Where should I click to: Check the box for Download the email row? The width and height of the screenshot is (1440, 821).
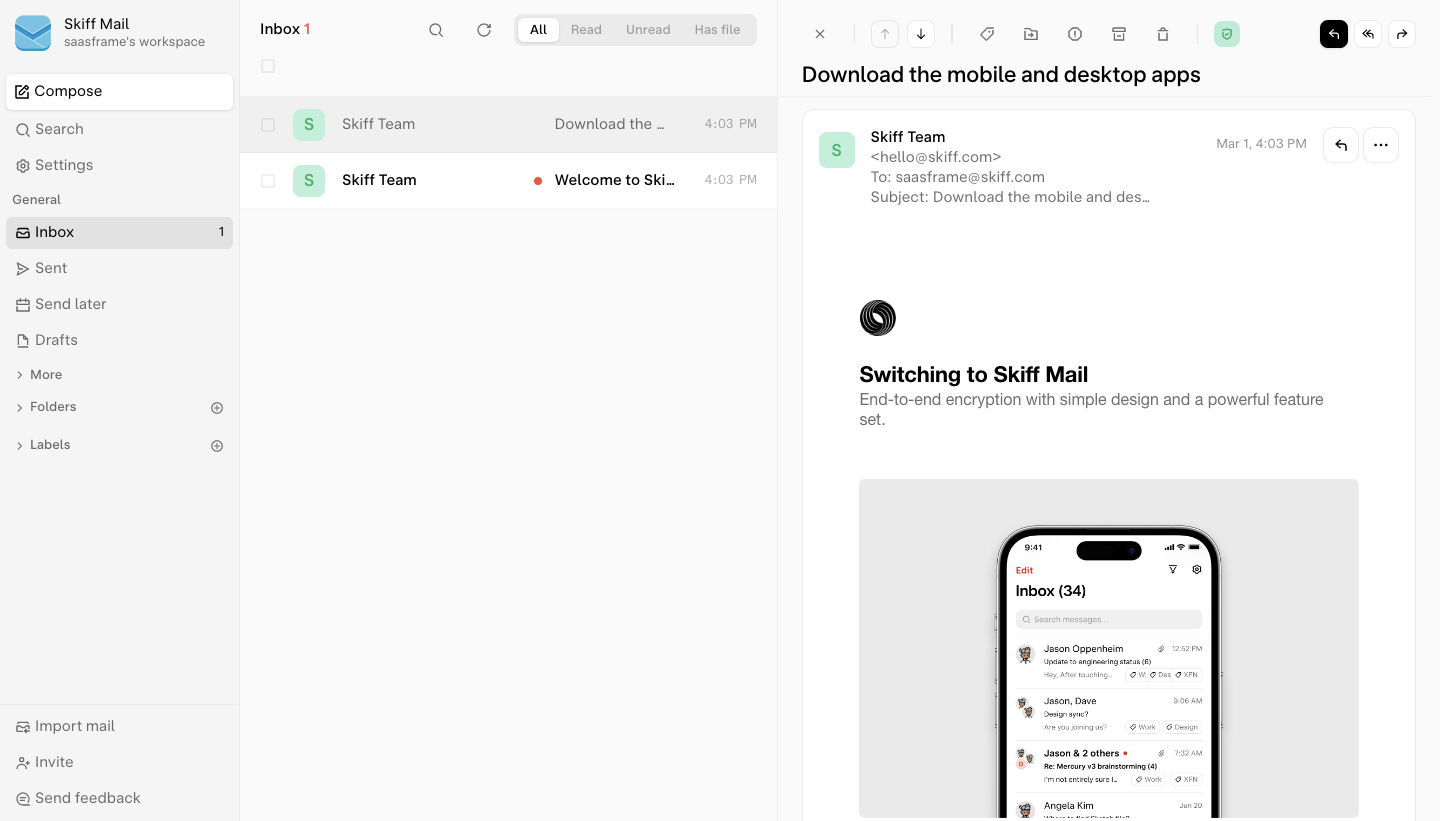pos(268,125)
